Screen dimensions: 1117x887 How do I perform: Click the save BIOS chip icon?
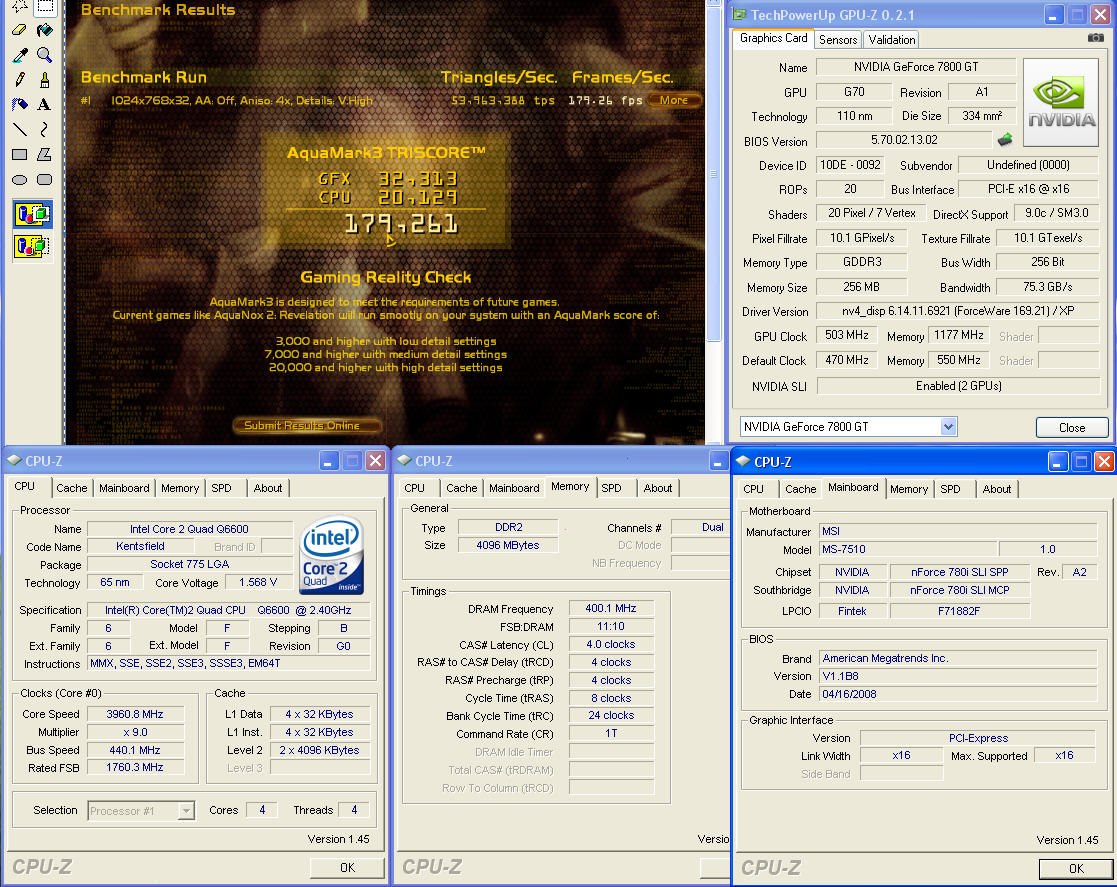click(1005, 140)
